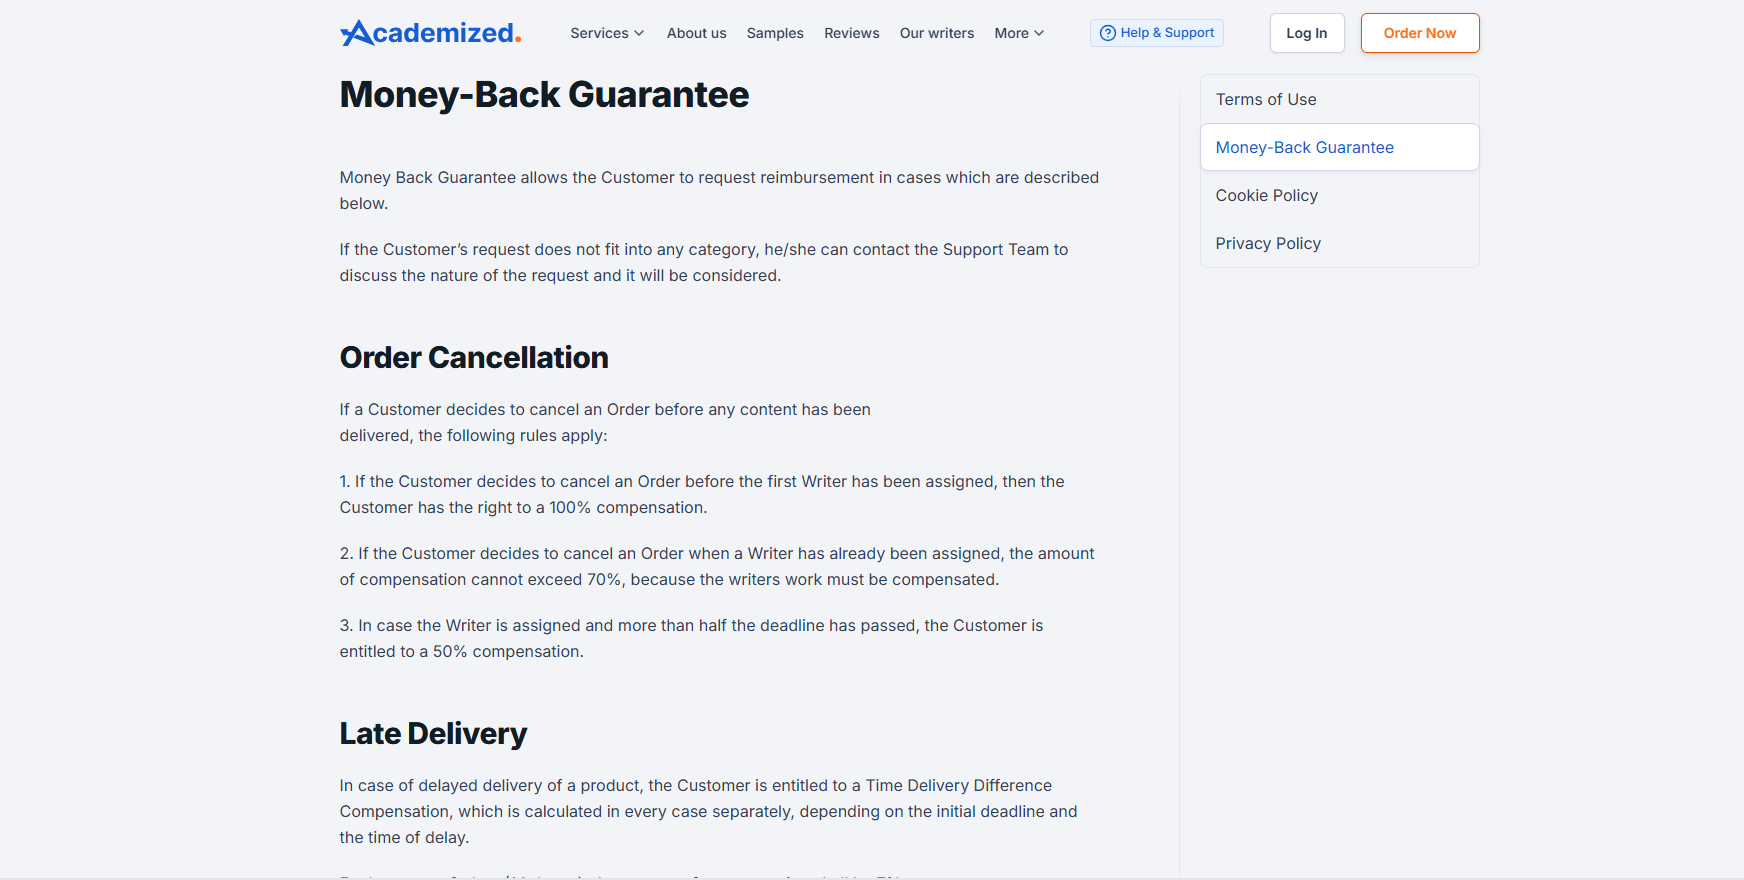Go to Privacy Policy in sidebar
Image resolution: width=1744 pixels, height=880 pixels.
1267,243
